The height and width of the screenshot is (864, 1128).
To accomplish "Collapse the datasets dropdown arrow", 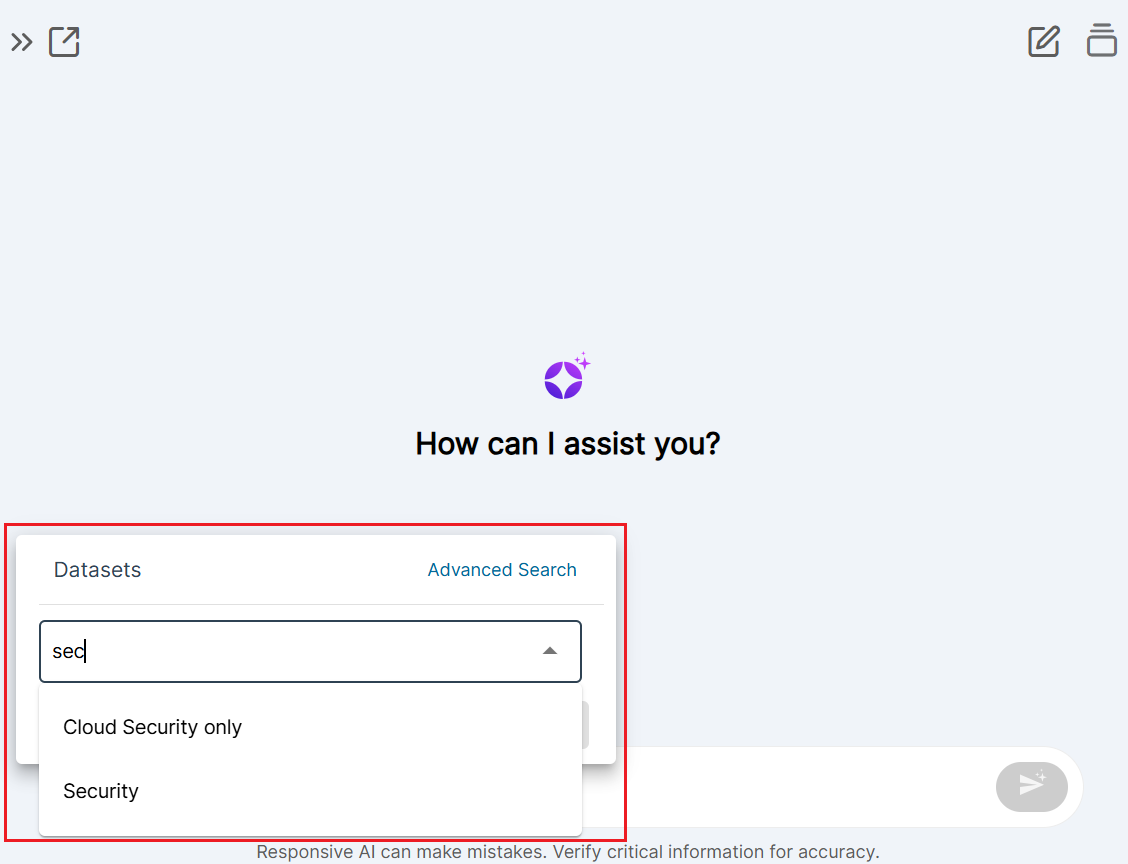I will (x=550, y=651).
